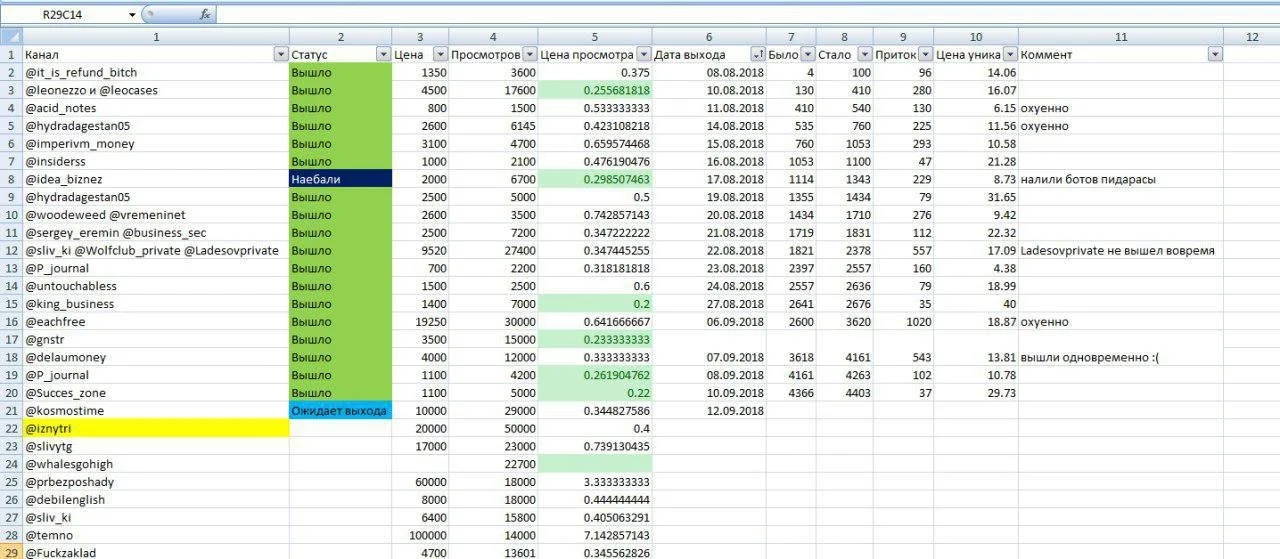Image resolution: width=1280 pixels, height=559 pixels.
Task: Click the views cell 13601
Action: pos(492,552)
